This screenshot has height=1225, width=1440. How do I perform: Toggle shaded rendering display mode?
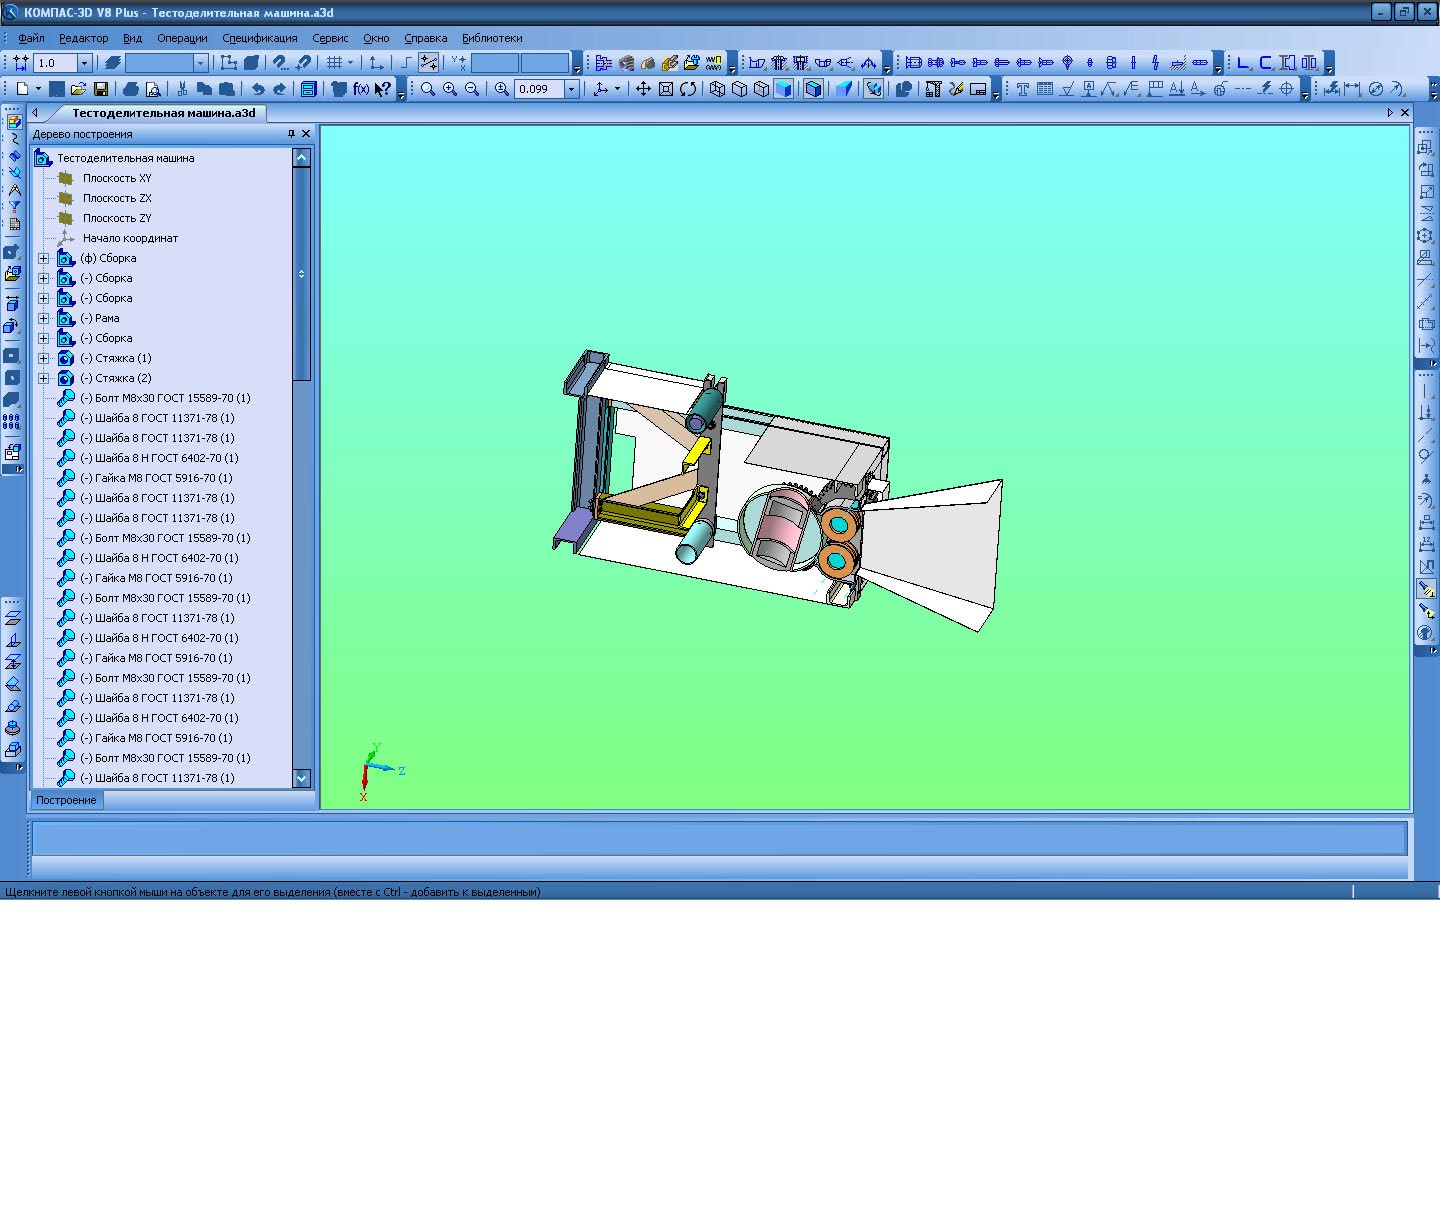(x=783, y=89)
